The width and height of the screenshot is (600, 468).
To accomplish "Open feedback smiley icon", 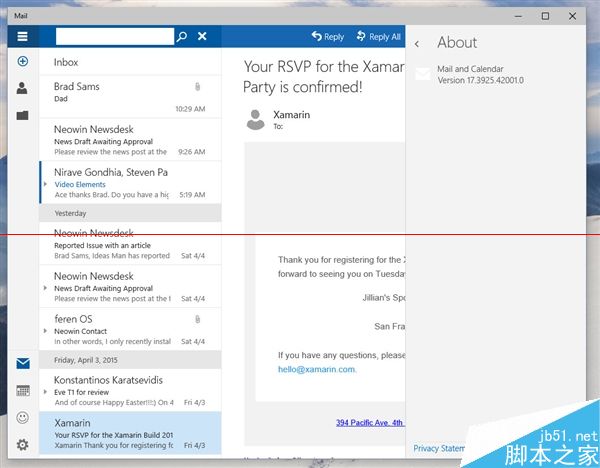I will [x=23, y=417].
